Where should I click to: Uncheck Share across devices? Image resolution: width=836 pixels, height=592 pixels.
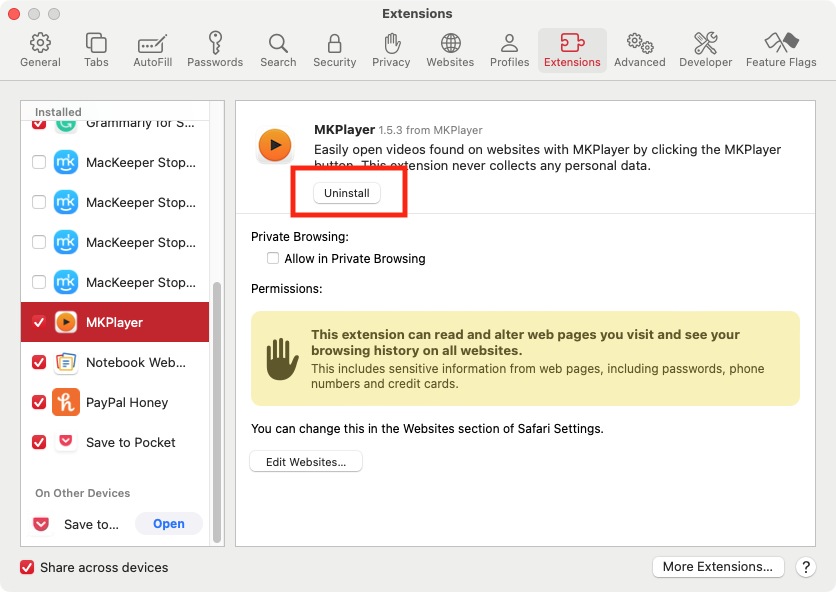tap(27, 567)
